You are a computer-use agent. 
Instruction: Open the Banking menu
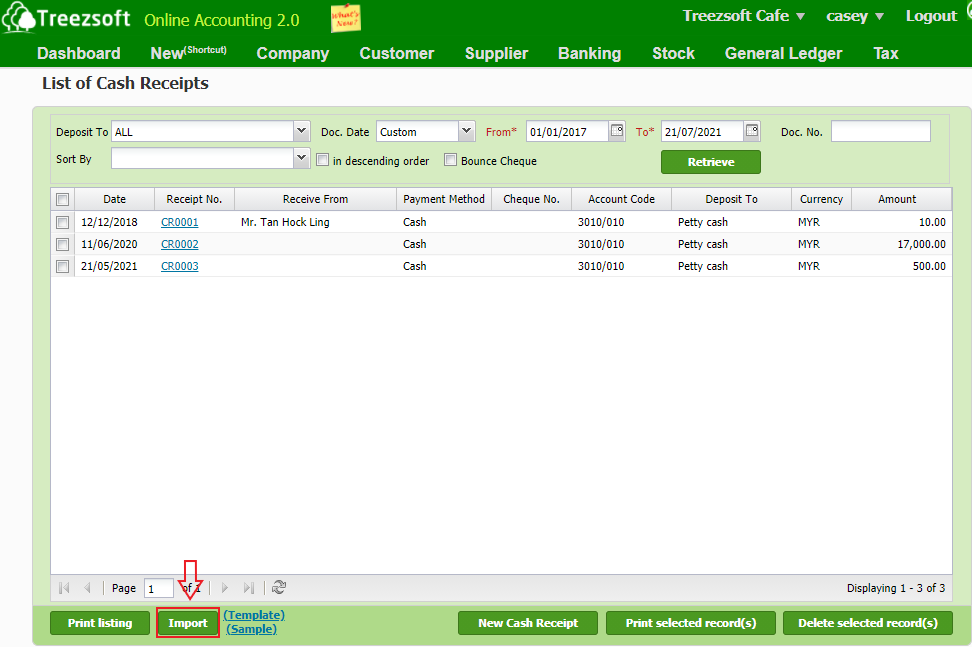point(589,53)
